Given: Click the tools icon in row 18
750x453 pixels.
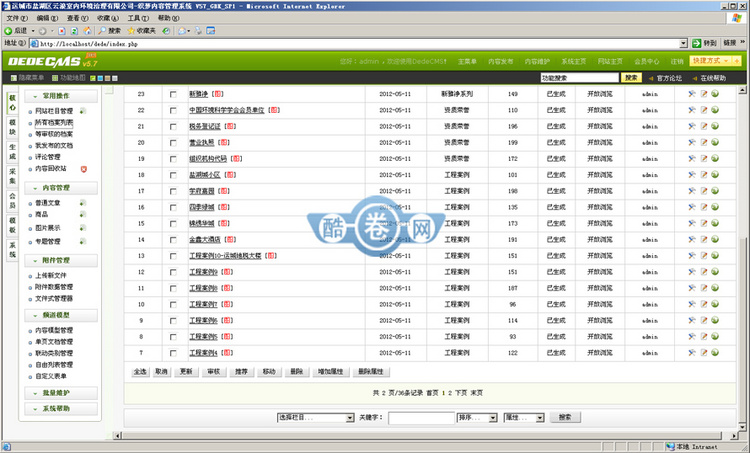Looking at the screenshot, I should click(x=692, y=175).
